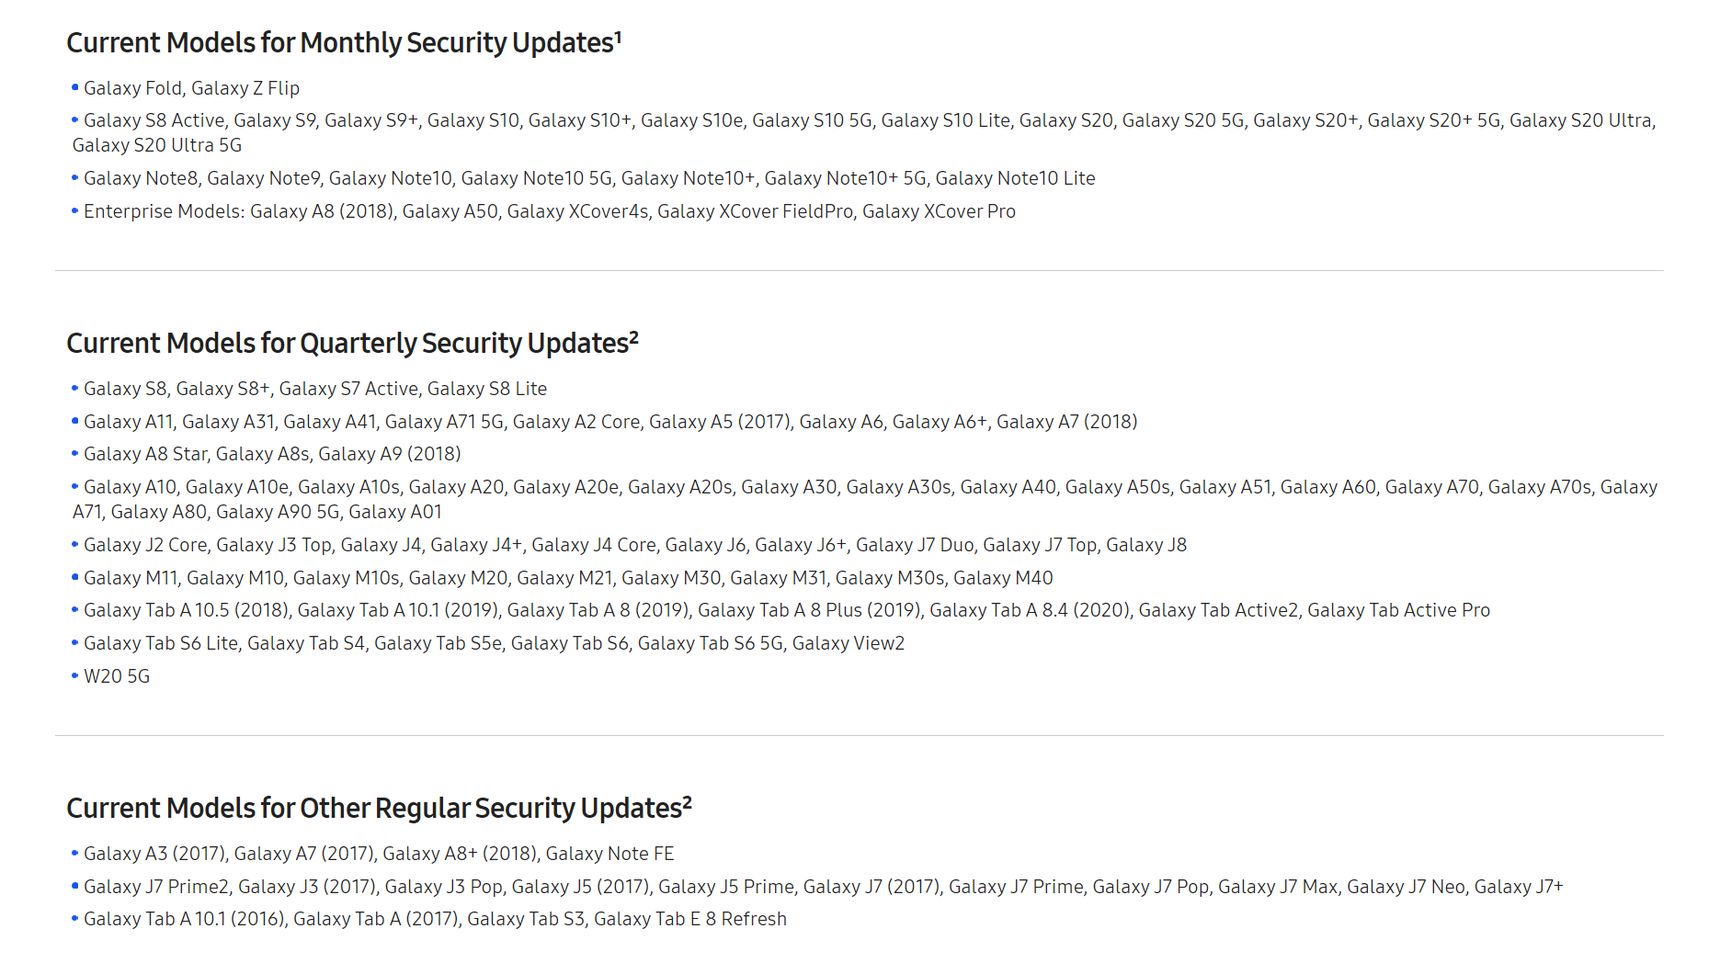The image size is (1720, 963).
Task: Click the bullet before Enterprise Models
Action: point(75,211)
